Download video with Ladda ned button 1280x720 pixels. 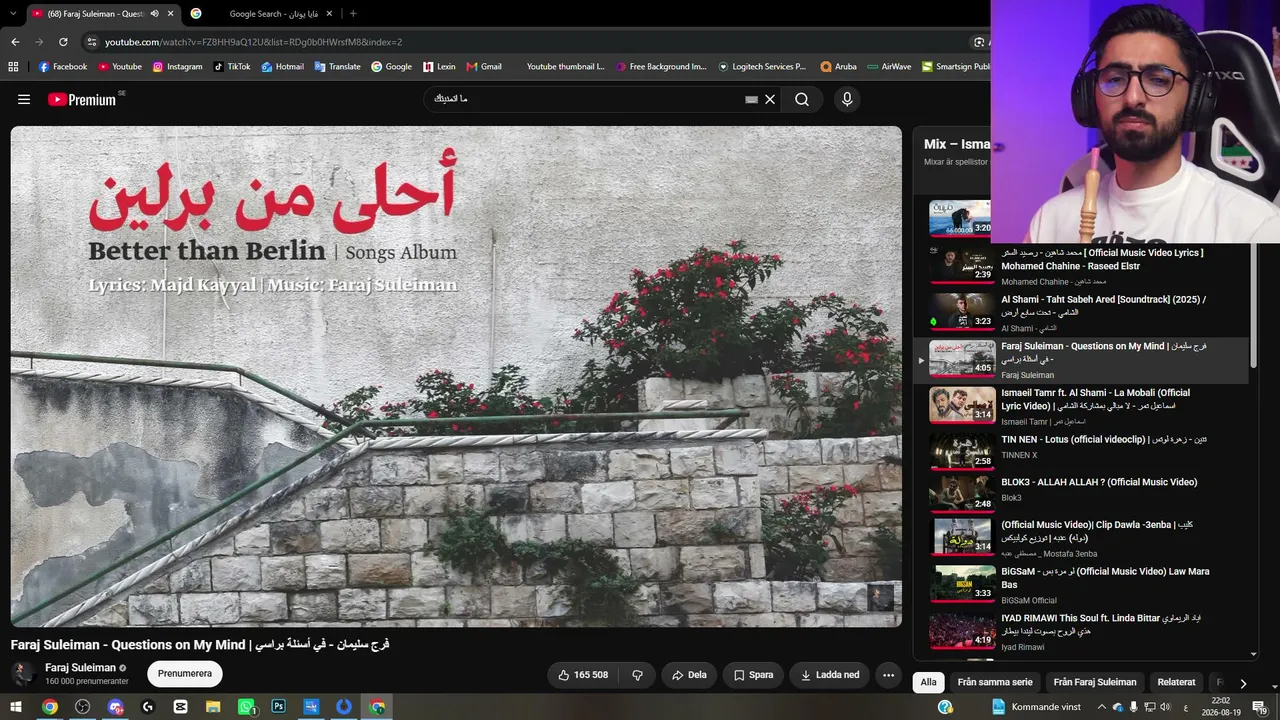coord(829,675)
